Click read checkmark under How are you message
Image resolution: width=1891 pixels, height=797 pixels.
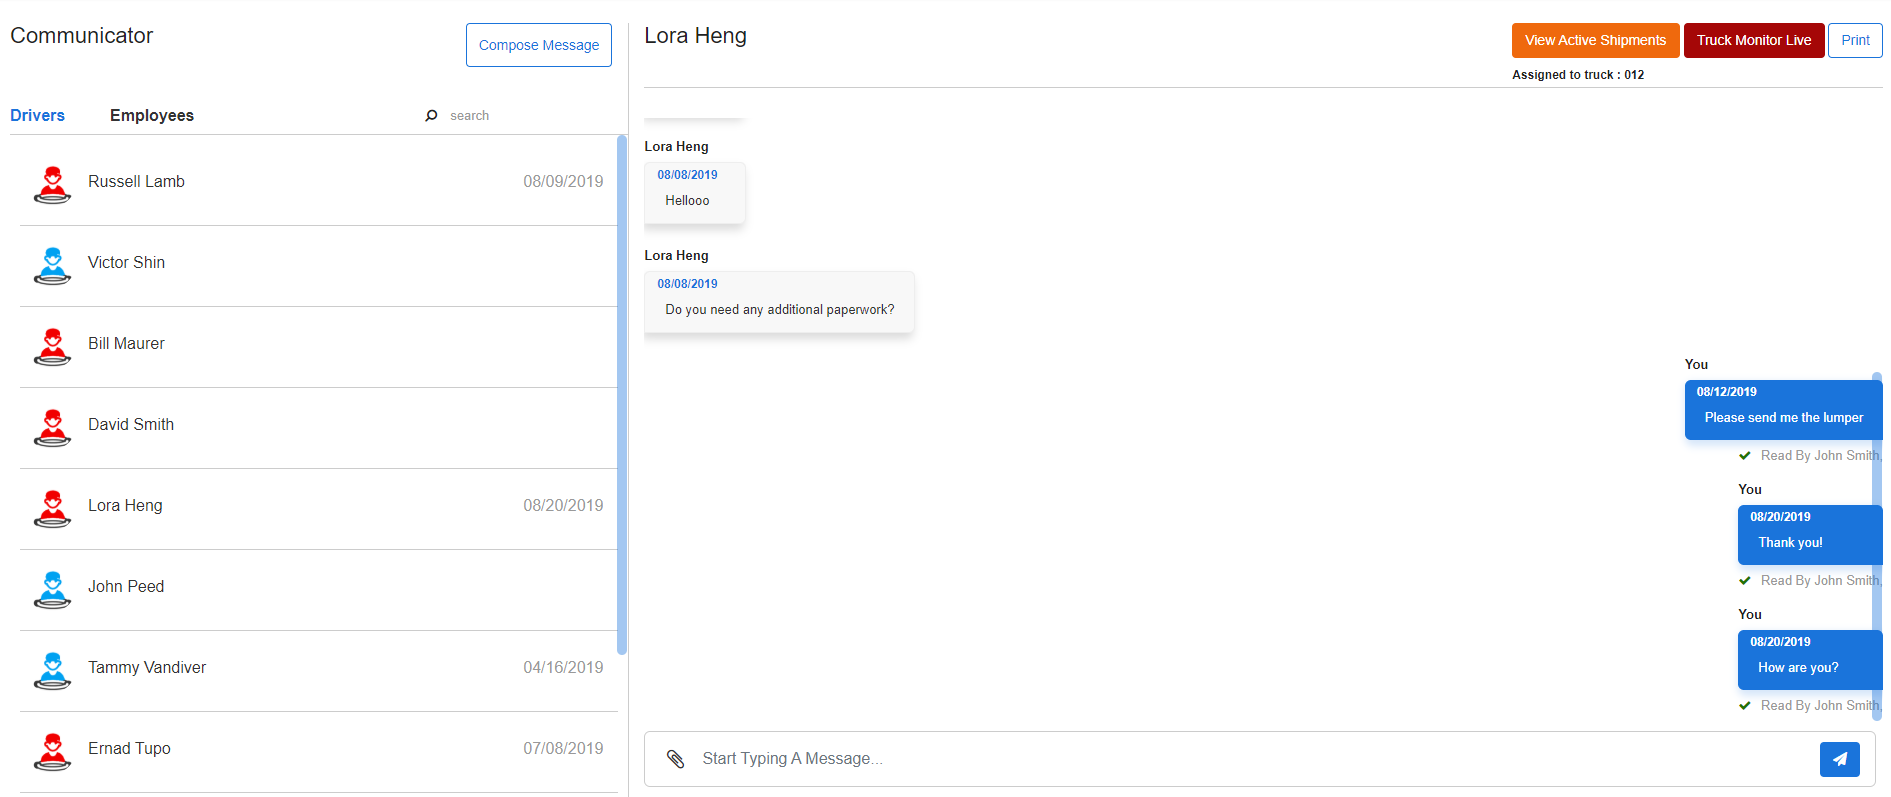[1745, 706]
